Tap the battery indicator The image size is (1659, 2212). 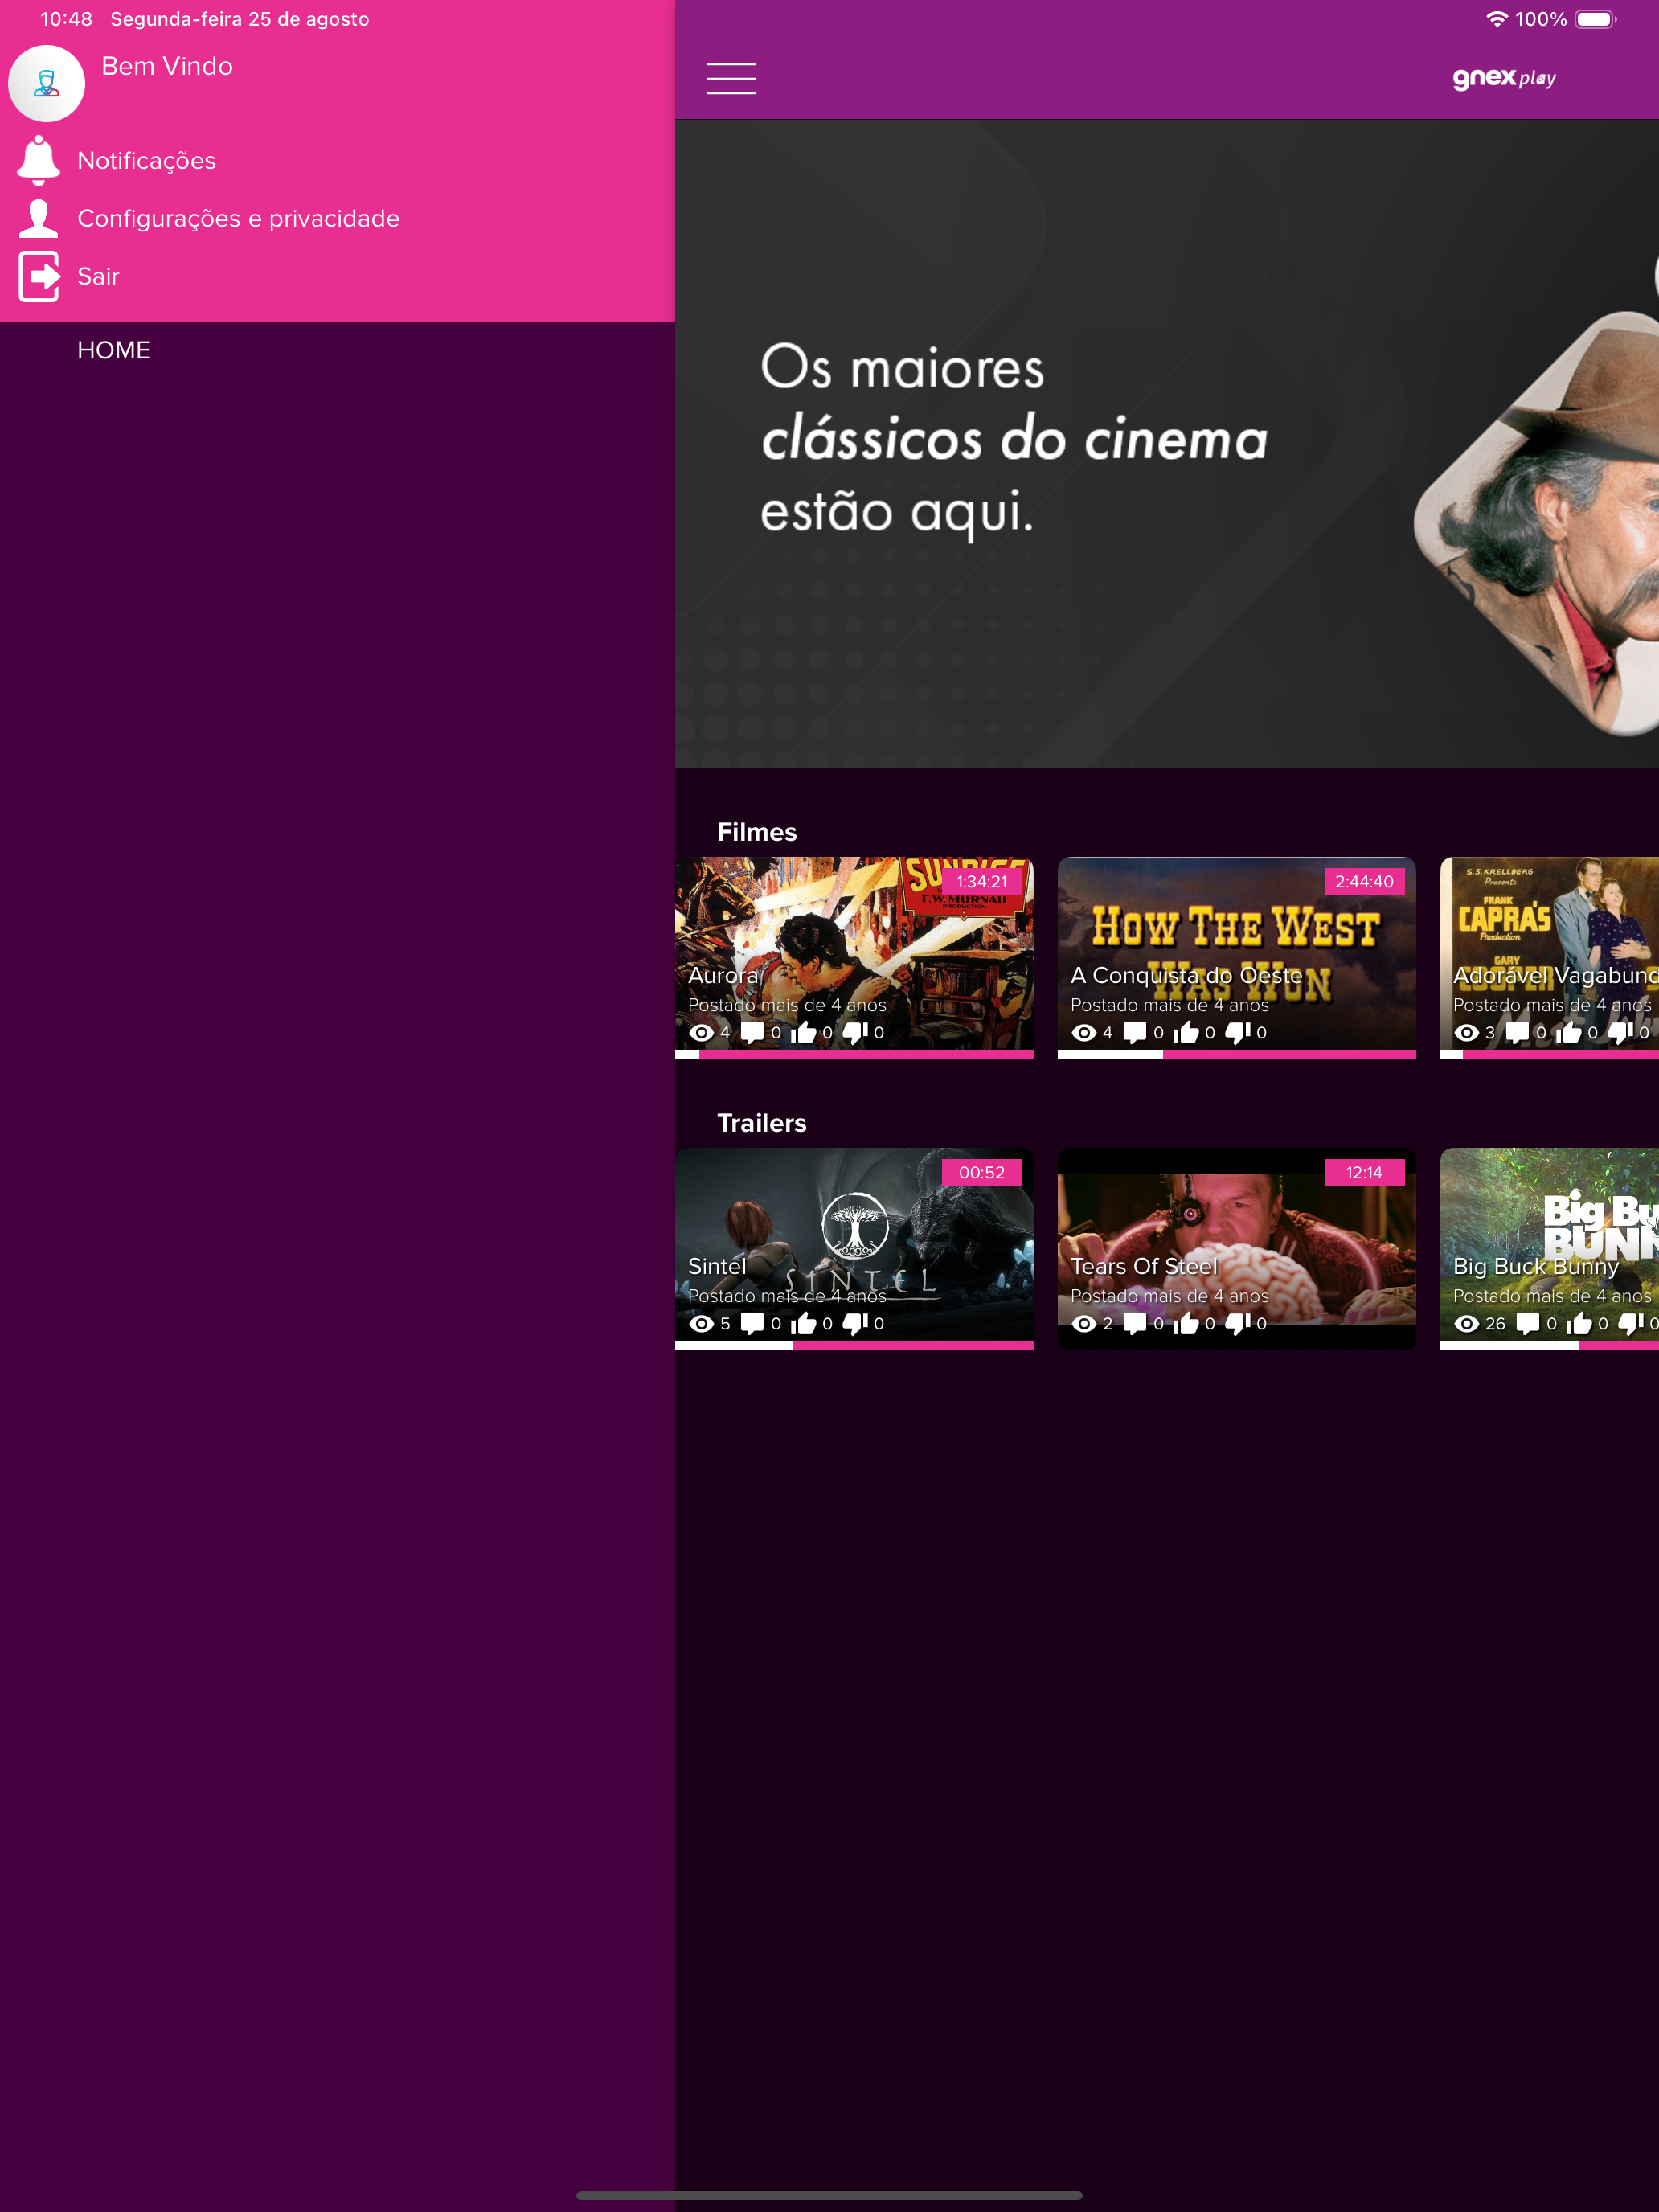(1595, 19)
